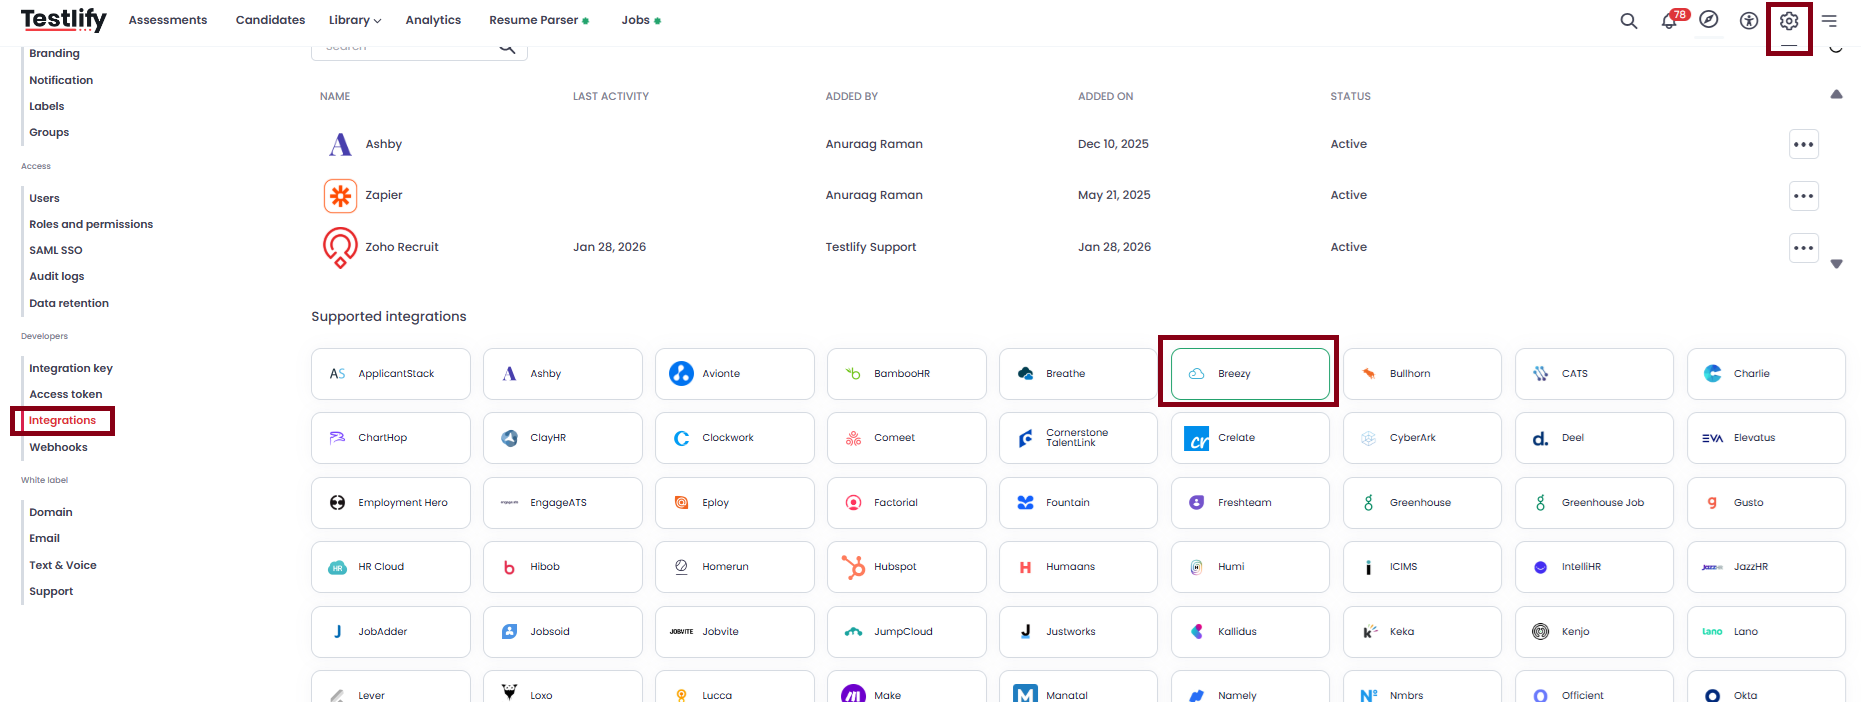Select the Greenhouse integration card
The width and height of the screenshot is (1861, 702).
click(1422, 503)
